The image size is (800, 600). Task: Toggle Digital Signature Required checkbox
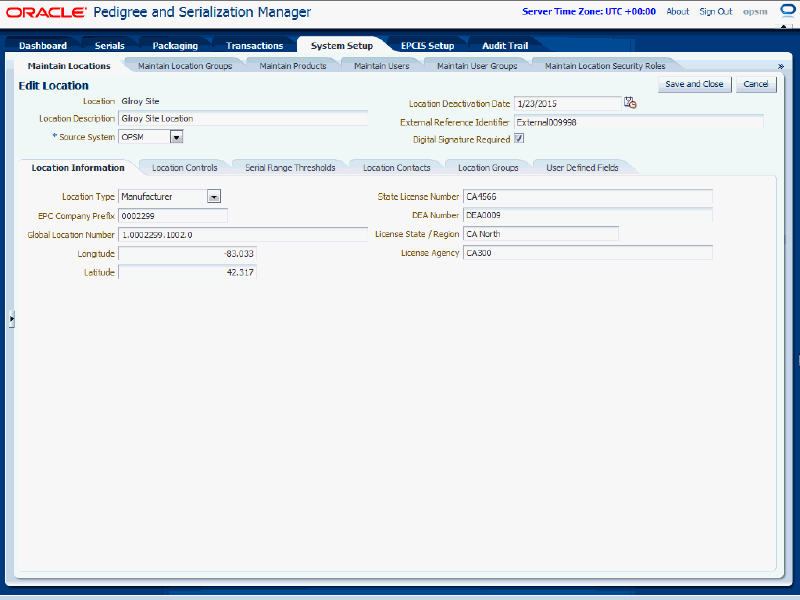tap(519, 138)
